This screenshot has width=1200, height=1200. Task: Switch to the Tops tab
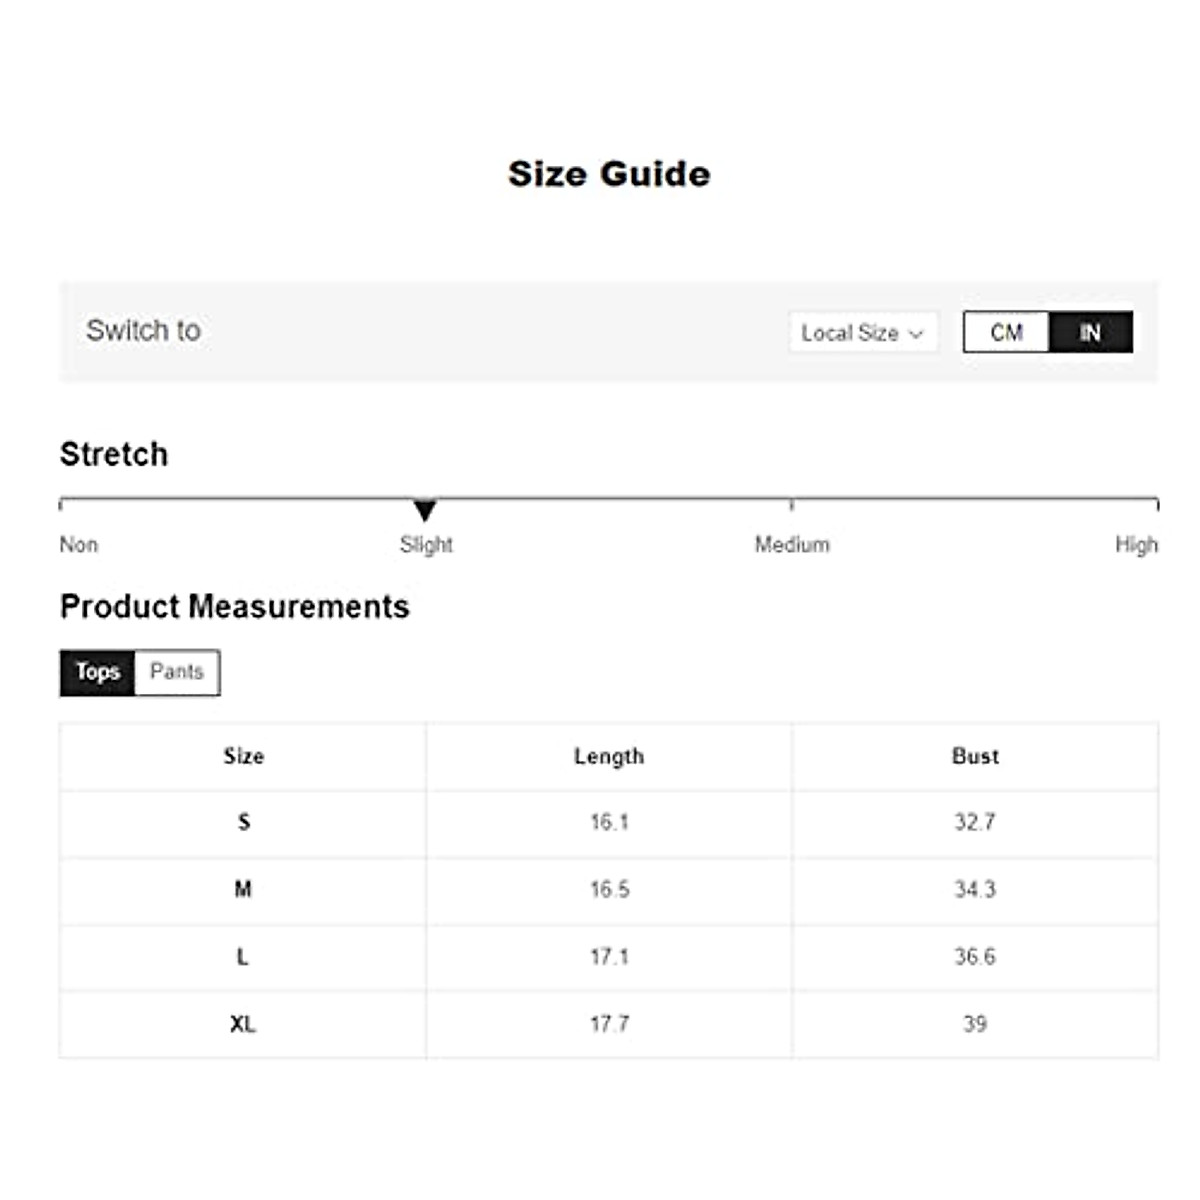tap(97, 672)
